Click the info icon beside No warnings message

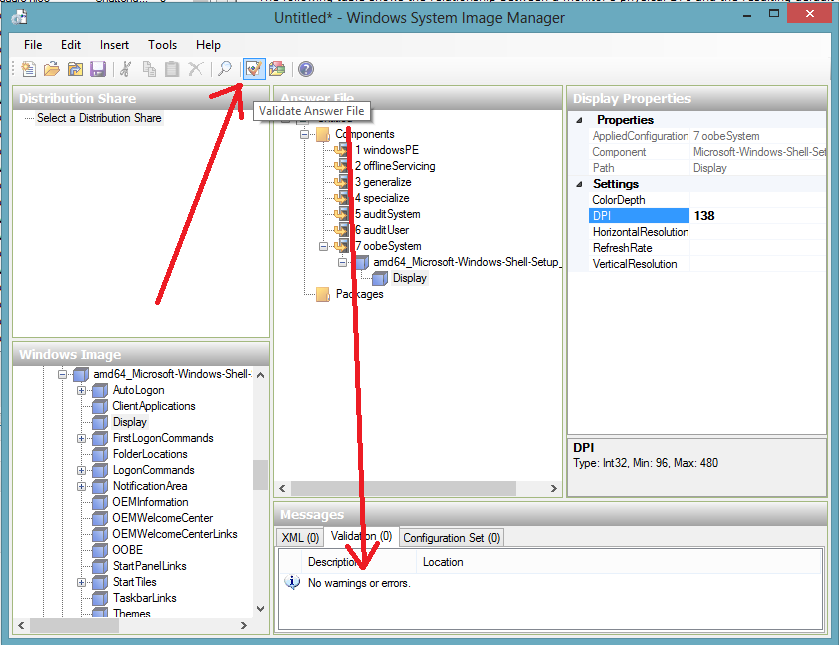pos(292,582)
